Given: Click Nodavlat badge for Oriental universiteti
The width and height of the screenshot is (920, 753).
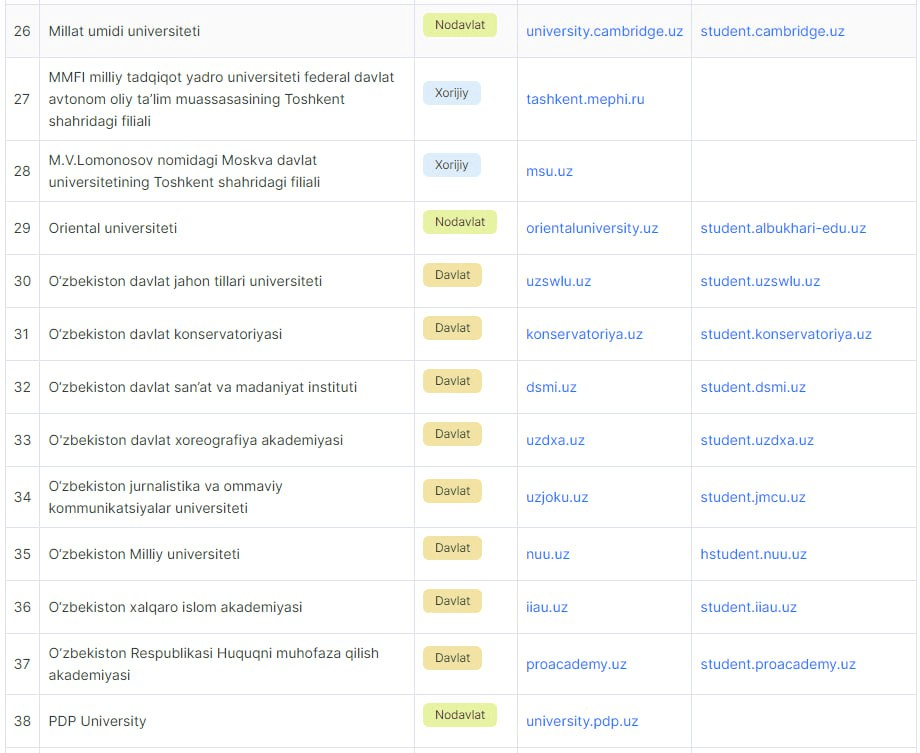Looking at the screenshot, I should (460, 222).
